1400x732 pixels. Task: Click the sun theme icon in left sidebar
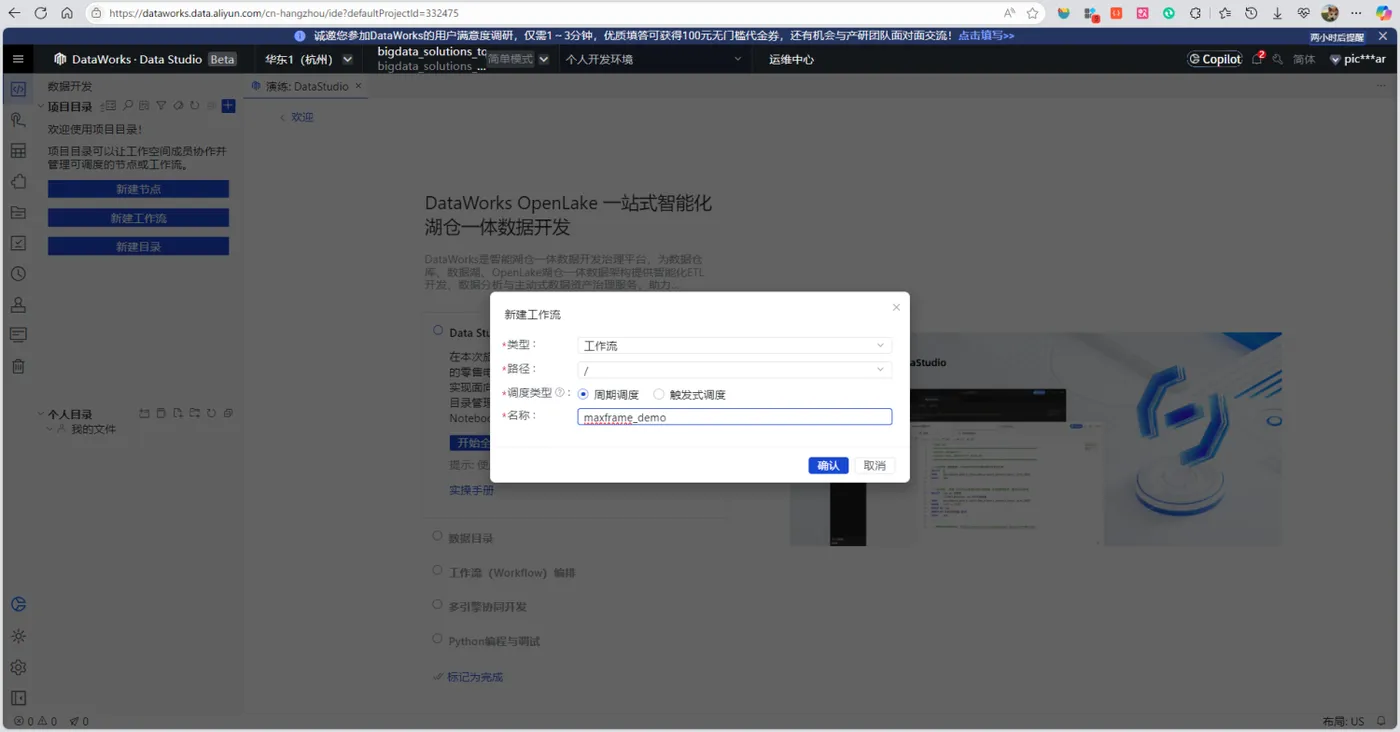click(18, 636)
